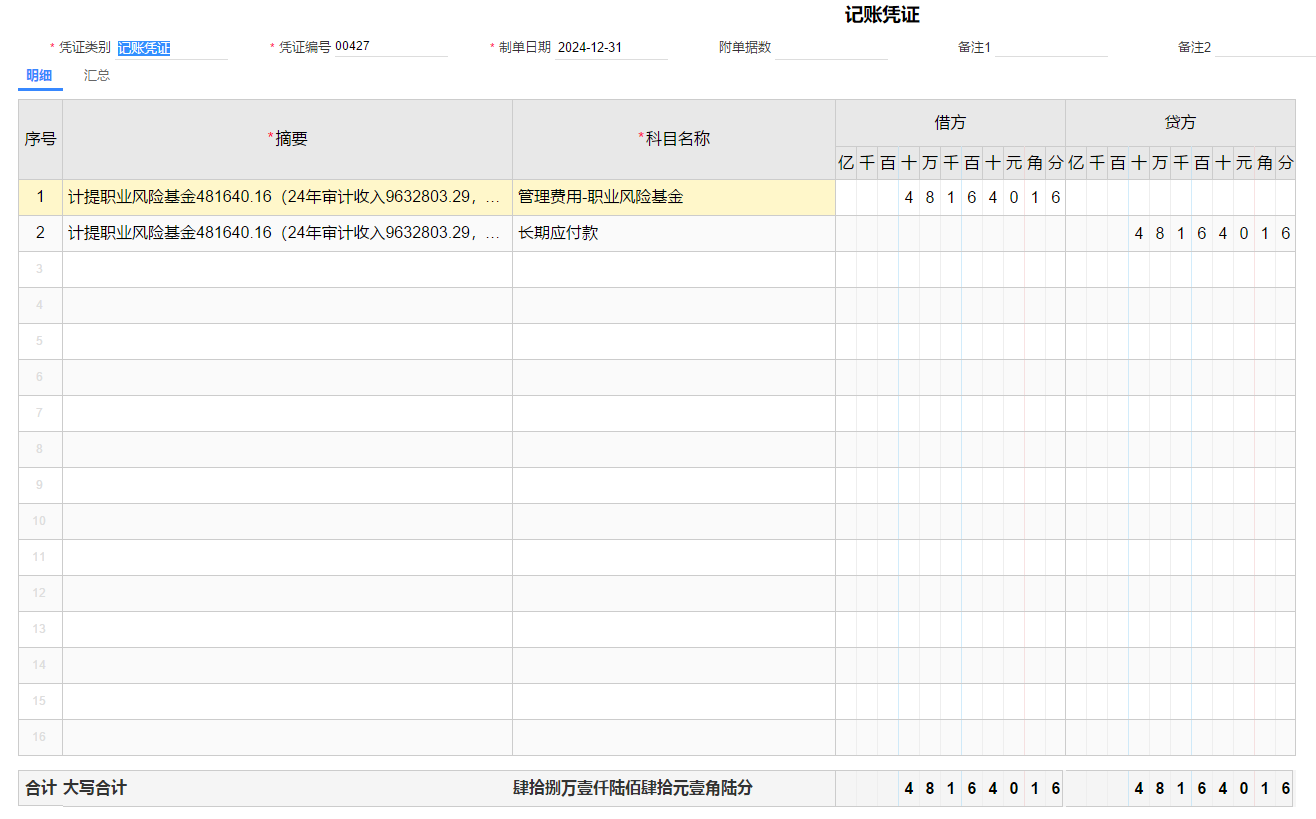Select row 1 summary cell 计提职业风险基金
1316x819 pixels.
pos(286,198)
